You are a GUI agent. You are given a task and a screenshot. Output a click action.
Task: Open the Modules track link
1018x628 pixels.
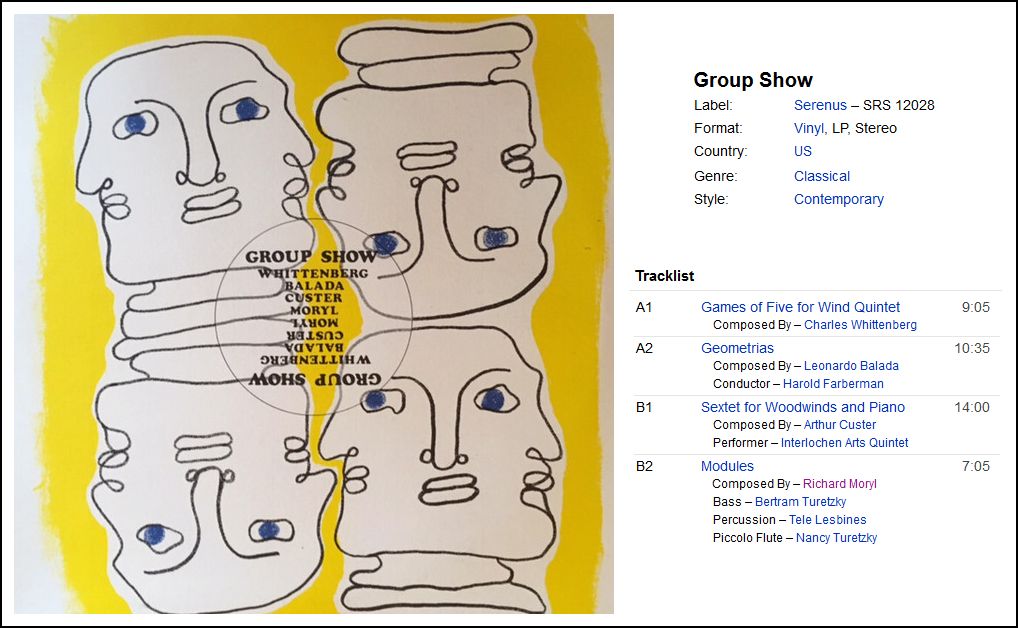[727, 466]
